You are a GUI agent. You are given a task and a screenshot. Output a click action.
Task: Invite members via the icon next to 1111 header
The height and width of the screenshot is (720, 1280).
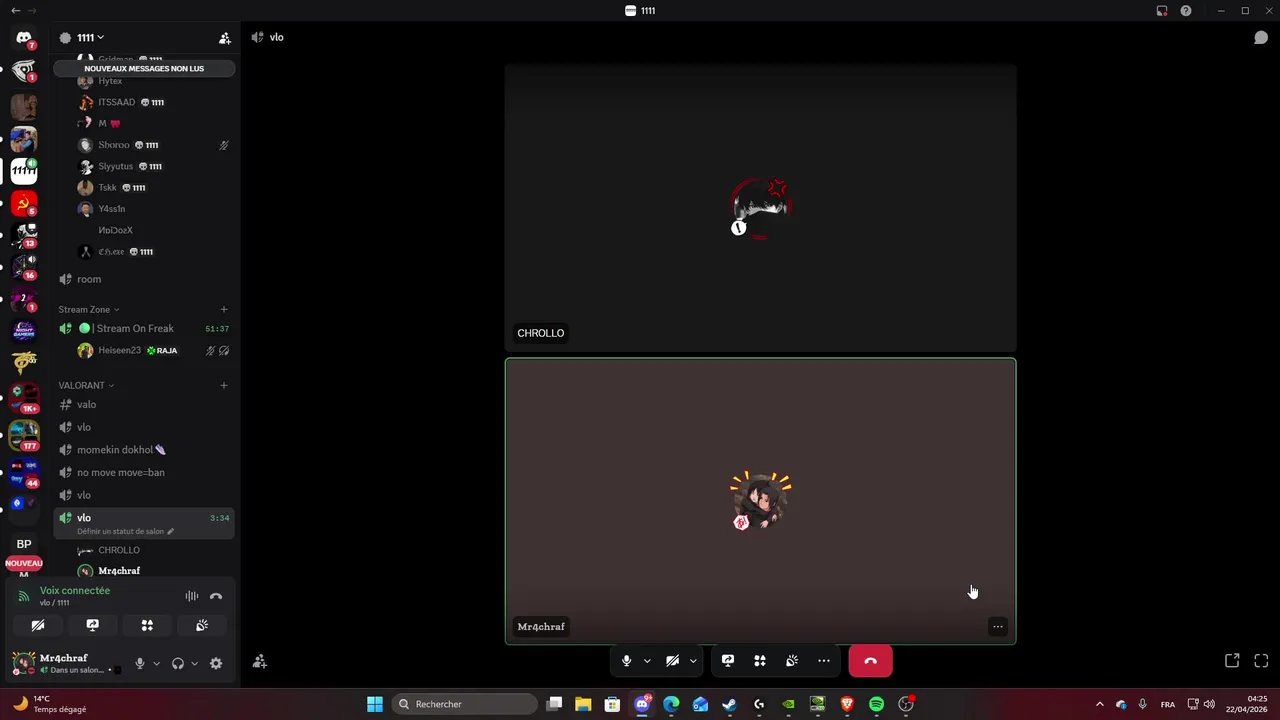[225, 38]
